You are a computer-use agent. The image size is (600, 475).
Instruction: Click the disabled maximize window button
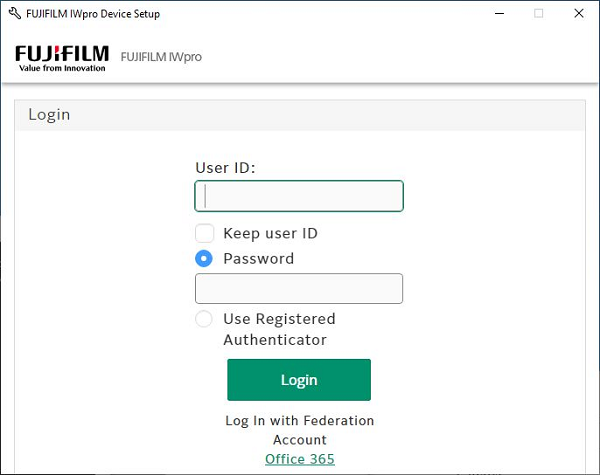click(x=539, y=14)
